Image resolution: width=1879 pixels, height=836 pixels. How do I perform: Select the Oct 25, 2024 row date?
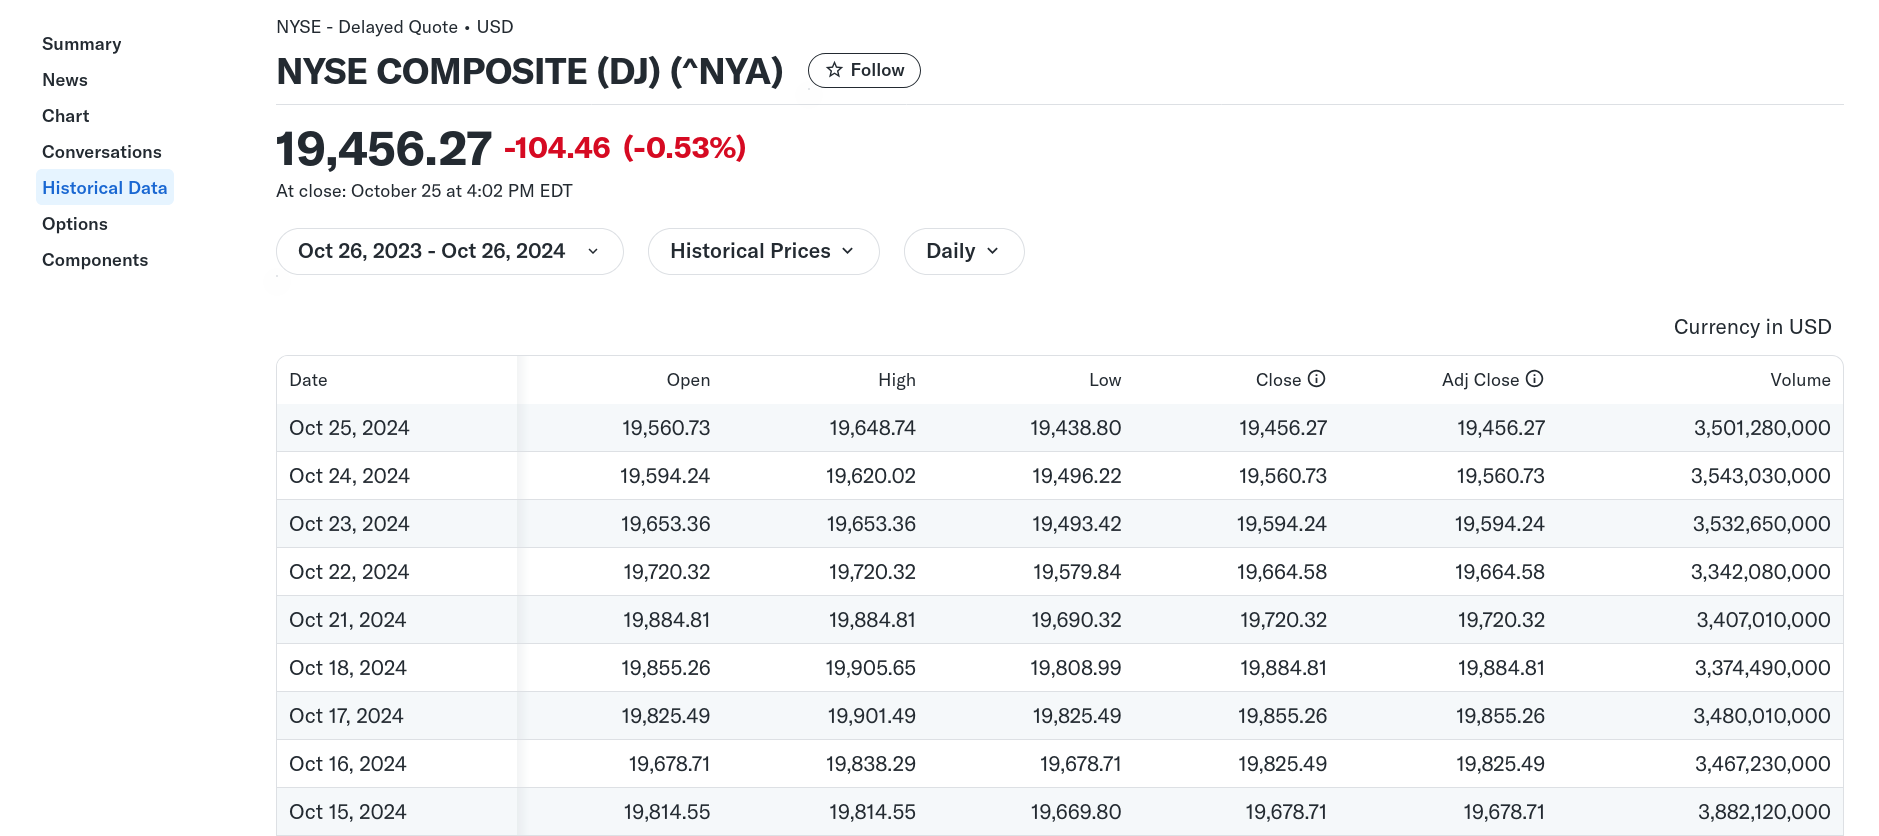[x=349, y=428]
